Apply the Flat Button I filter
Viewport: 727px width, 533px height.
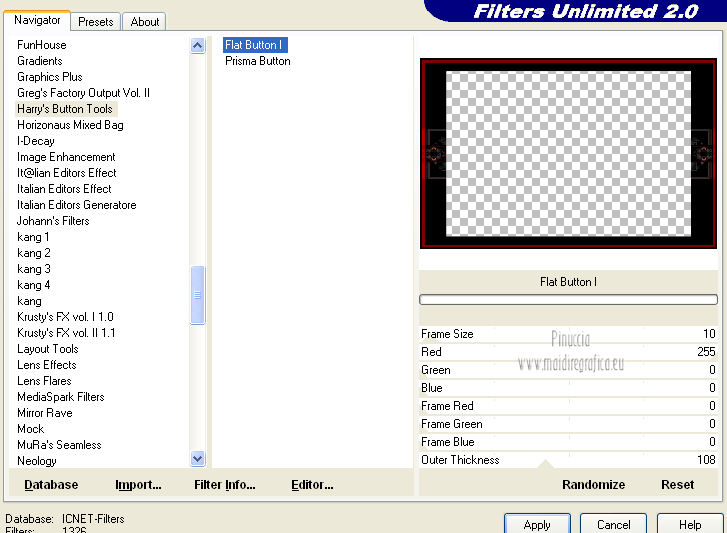pyautogui.click(x=537, y=524)
